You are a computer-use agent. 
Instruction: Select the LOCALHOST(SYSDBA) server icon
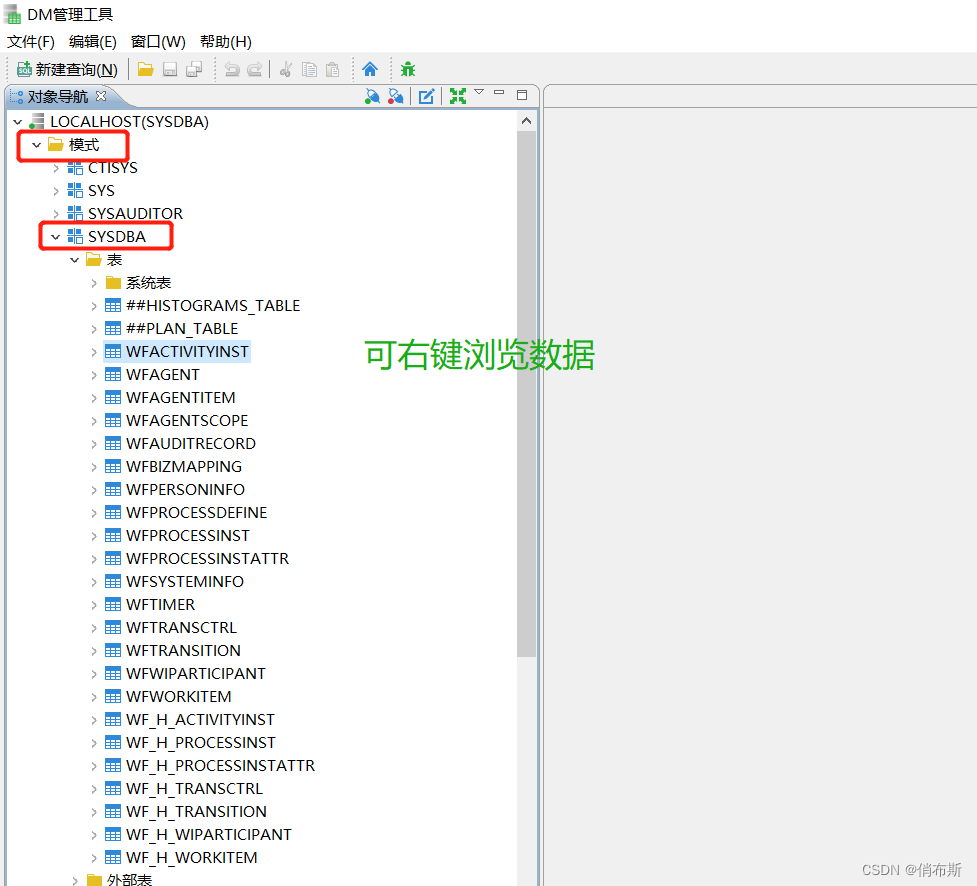[x=37, y=121]
